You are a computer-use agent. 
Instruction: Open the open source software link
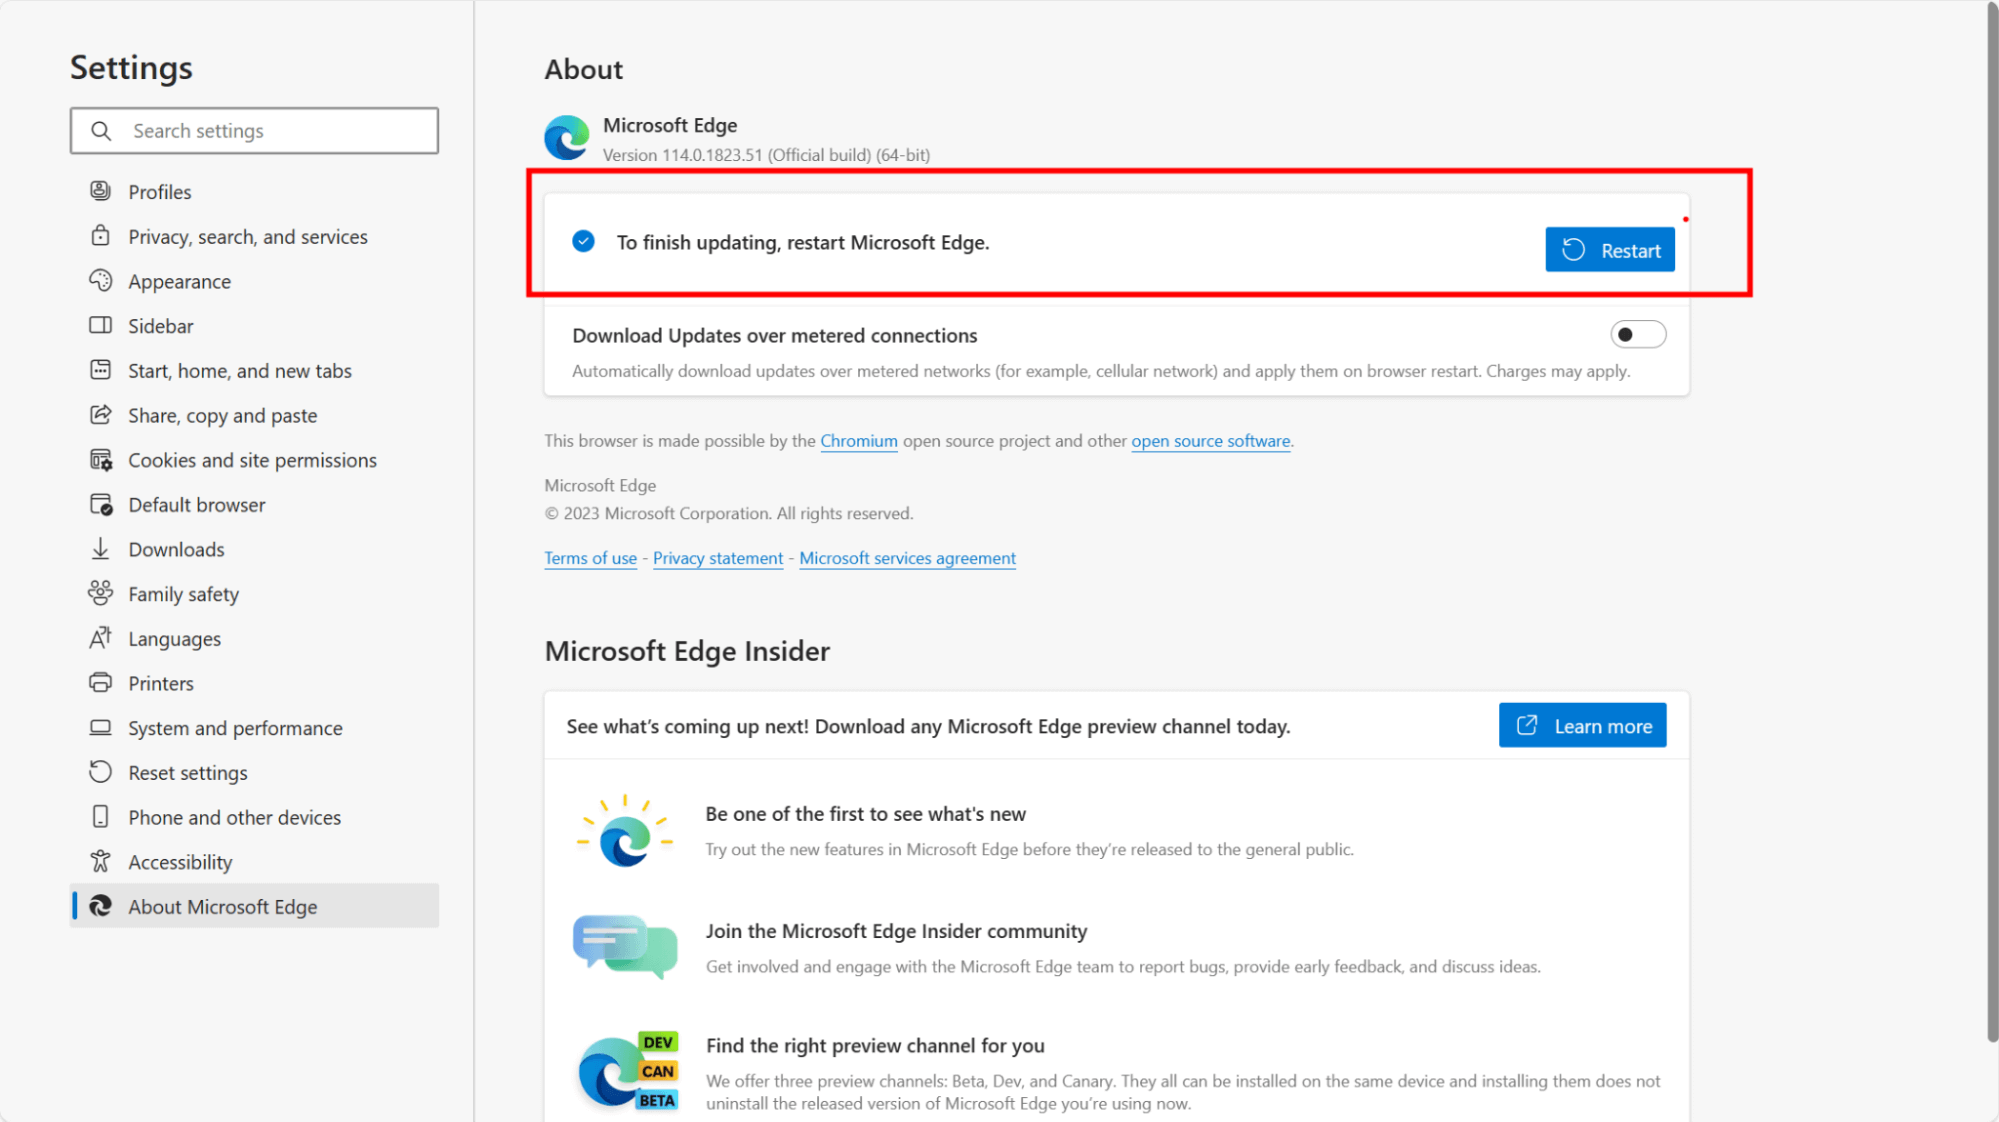coord(1210,441)
